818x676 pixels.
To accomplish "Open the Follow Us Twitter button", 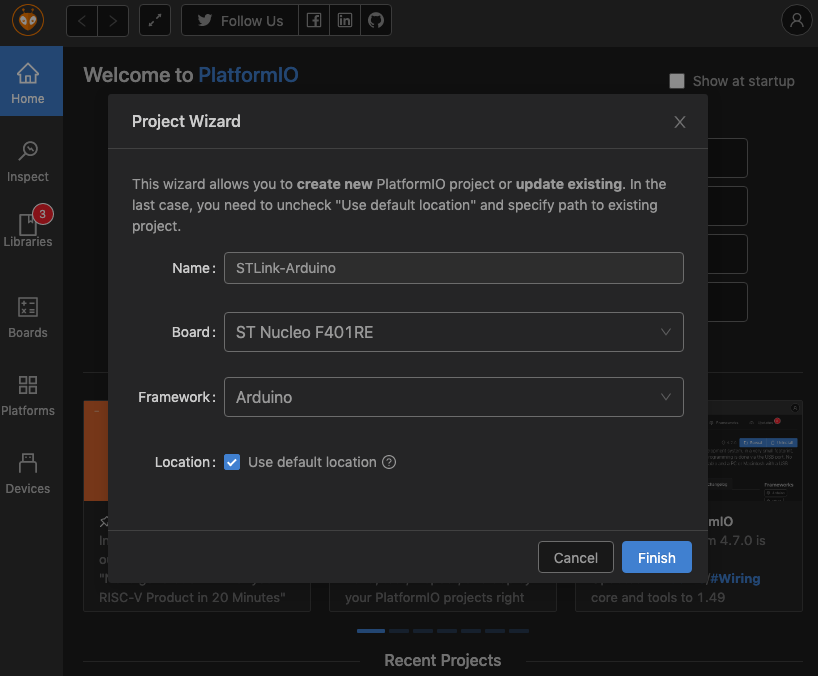I will click(x=240, y=21).
